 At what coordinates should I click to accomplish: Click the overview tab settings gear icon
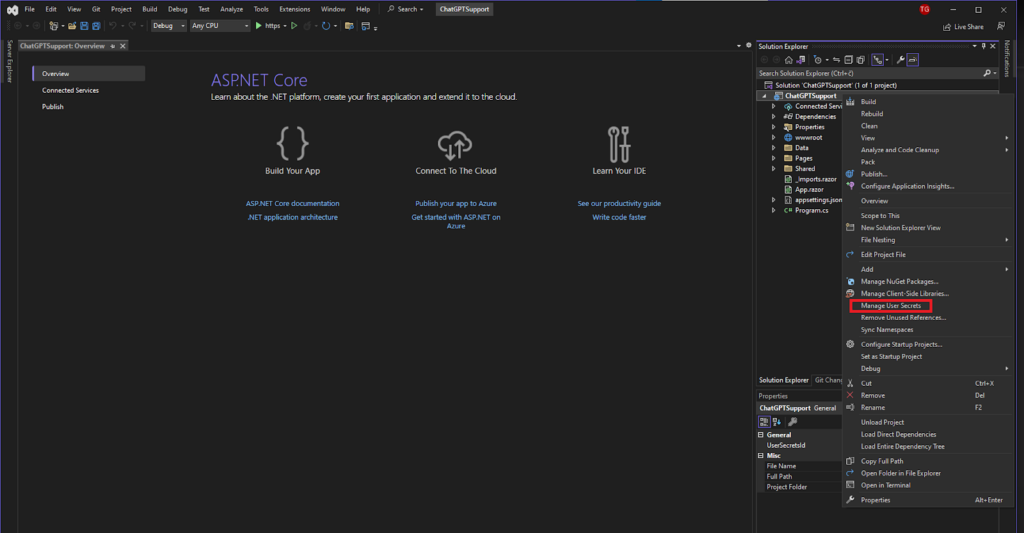click(x=748, y=46)
